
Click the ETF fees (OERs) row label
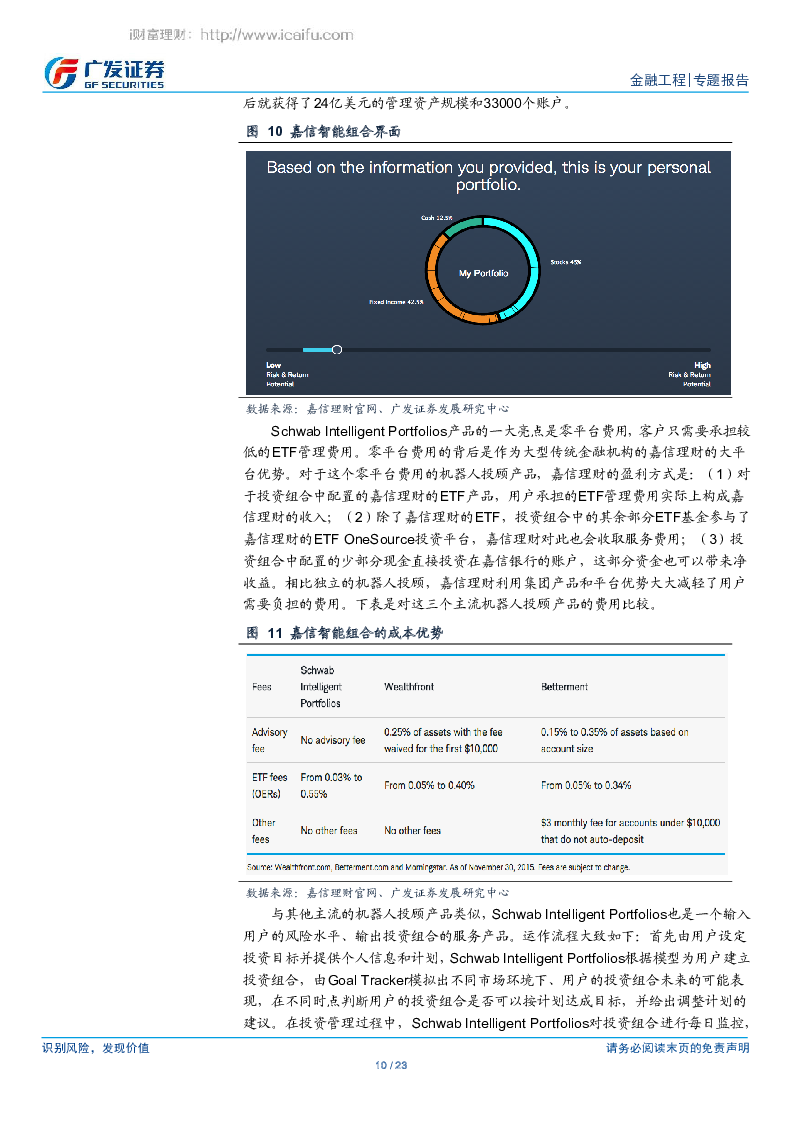(x=269, y=785)
